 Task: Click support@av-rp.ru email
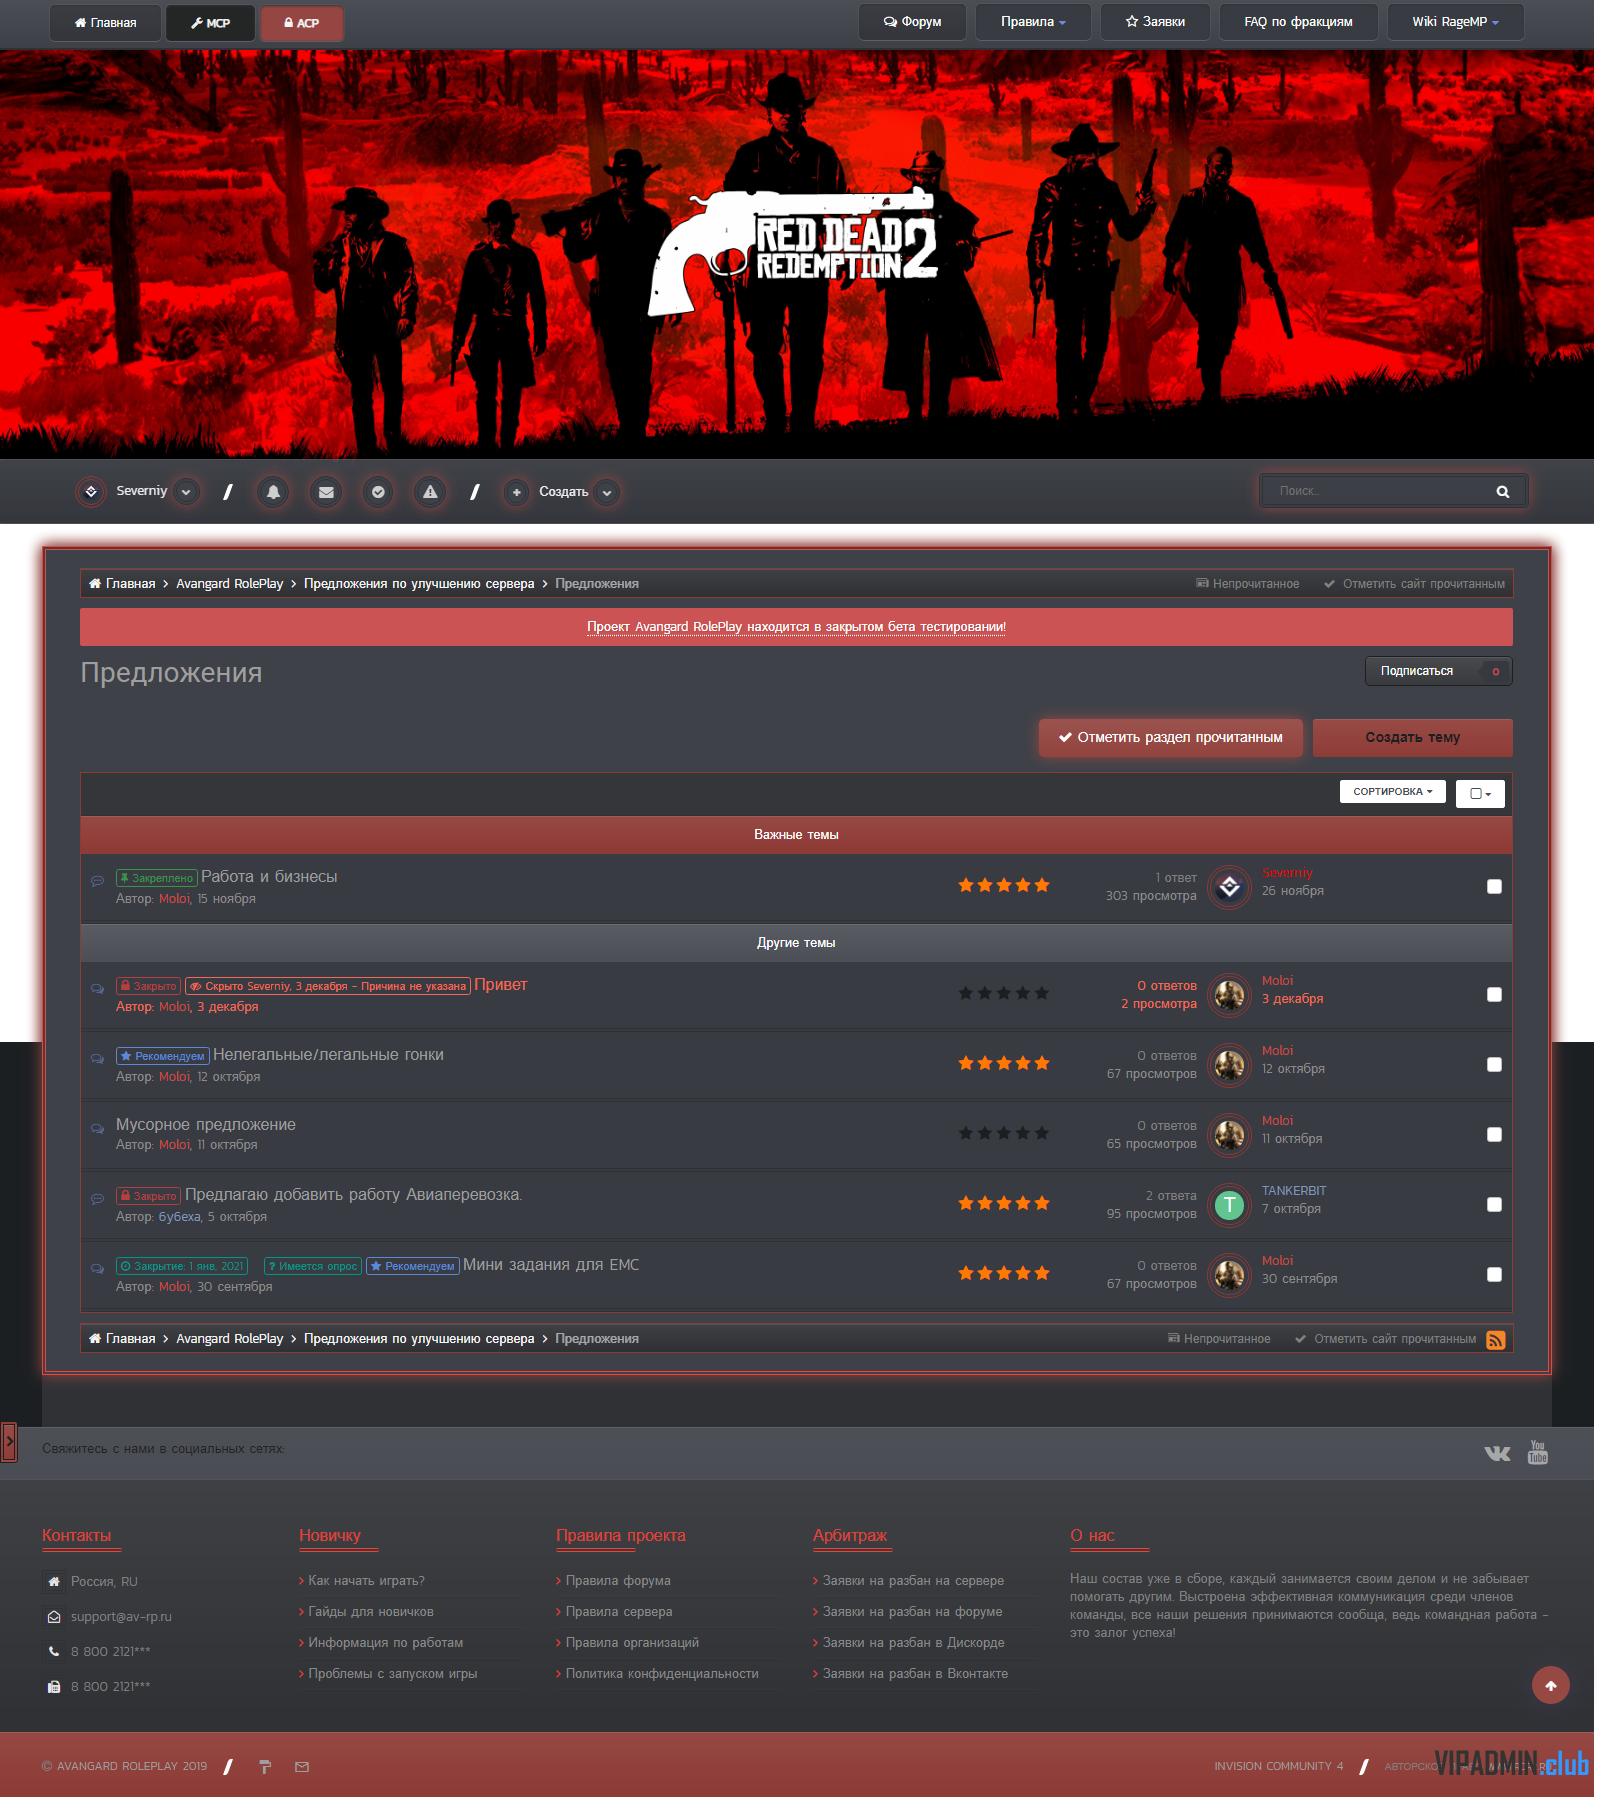click(121, 1617)
